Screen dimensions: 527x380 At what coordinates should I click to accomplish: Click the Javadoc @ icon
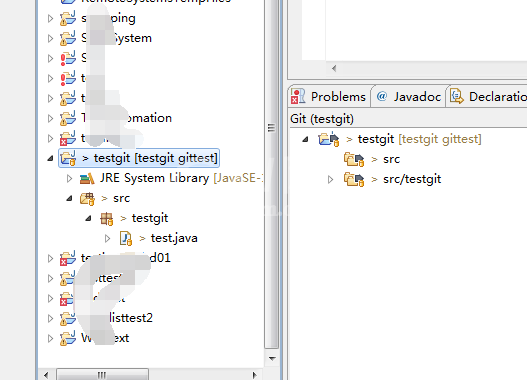382,96
